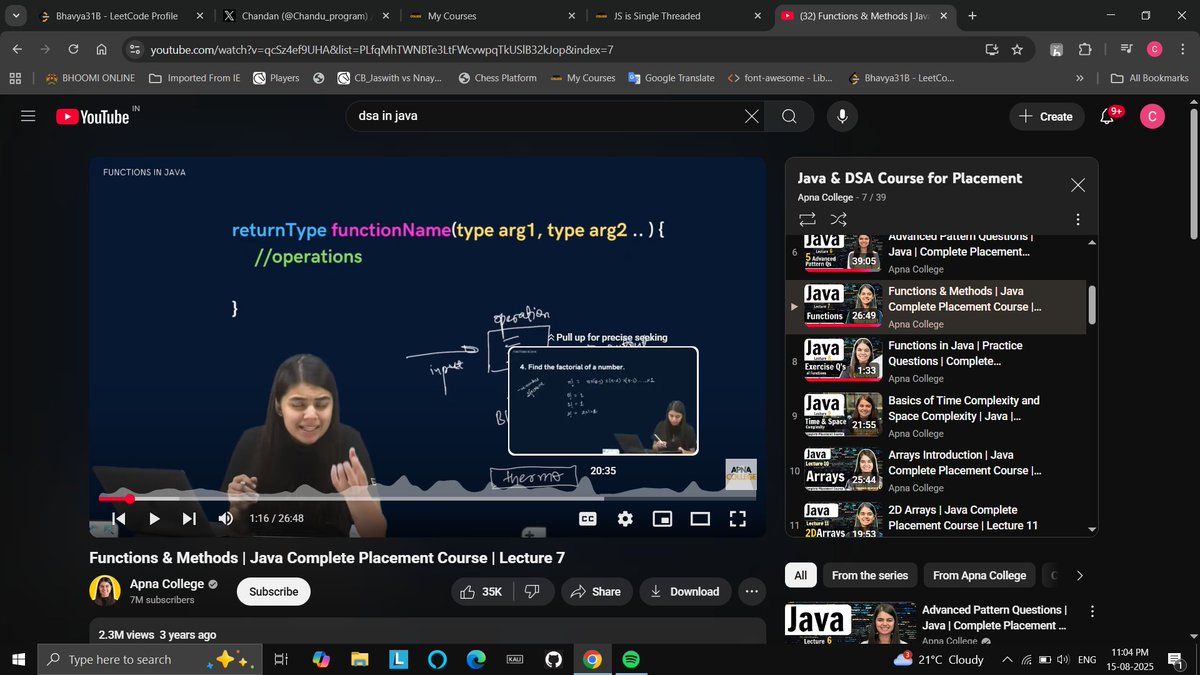Toggle playlist shuffle icon

tap(838, 219)
